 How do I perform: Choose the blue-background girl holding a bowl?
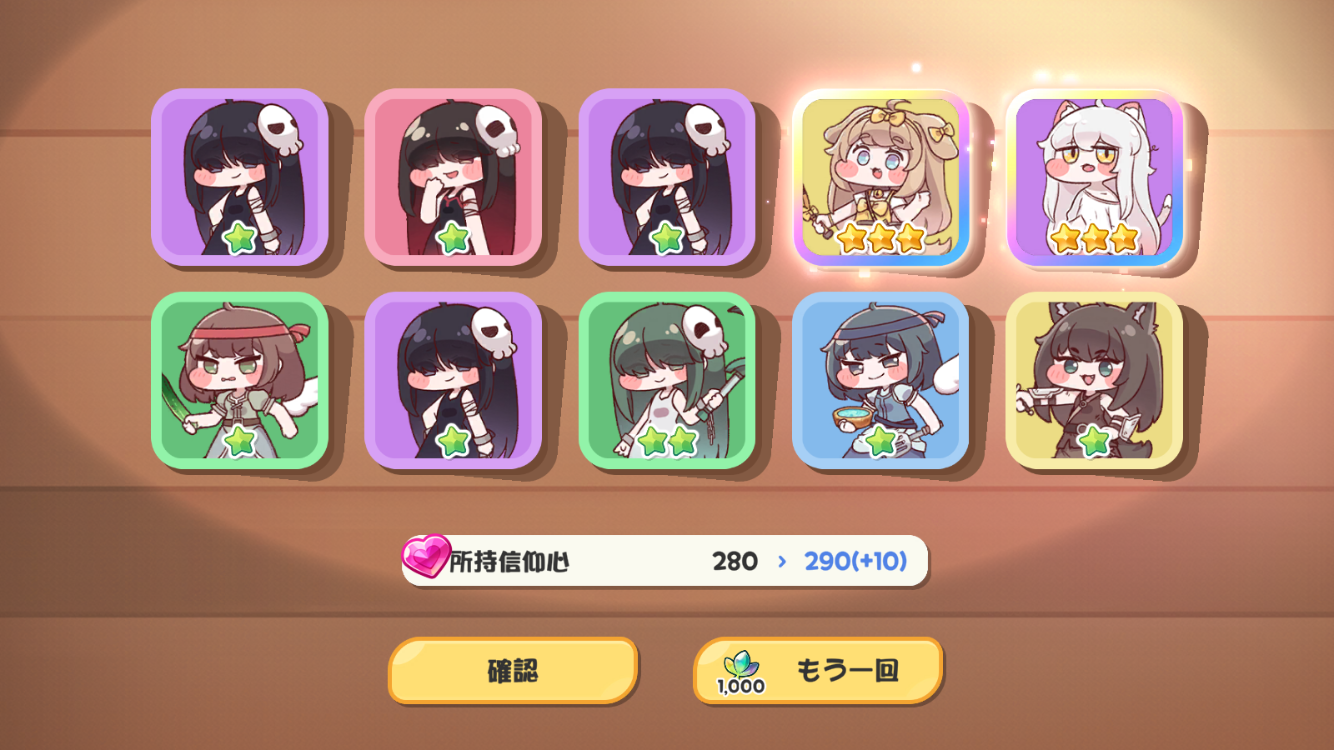coord(880,380)
